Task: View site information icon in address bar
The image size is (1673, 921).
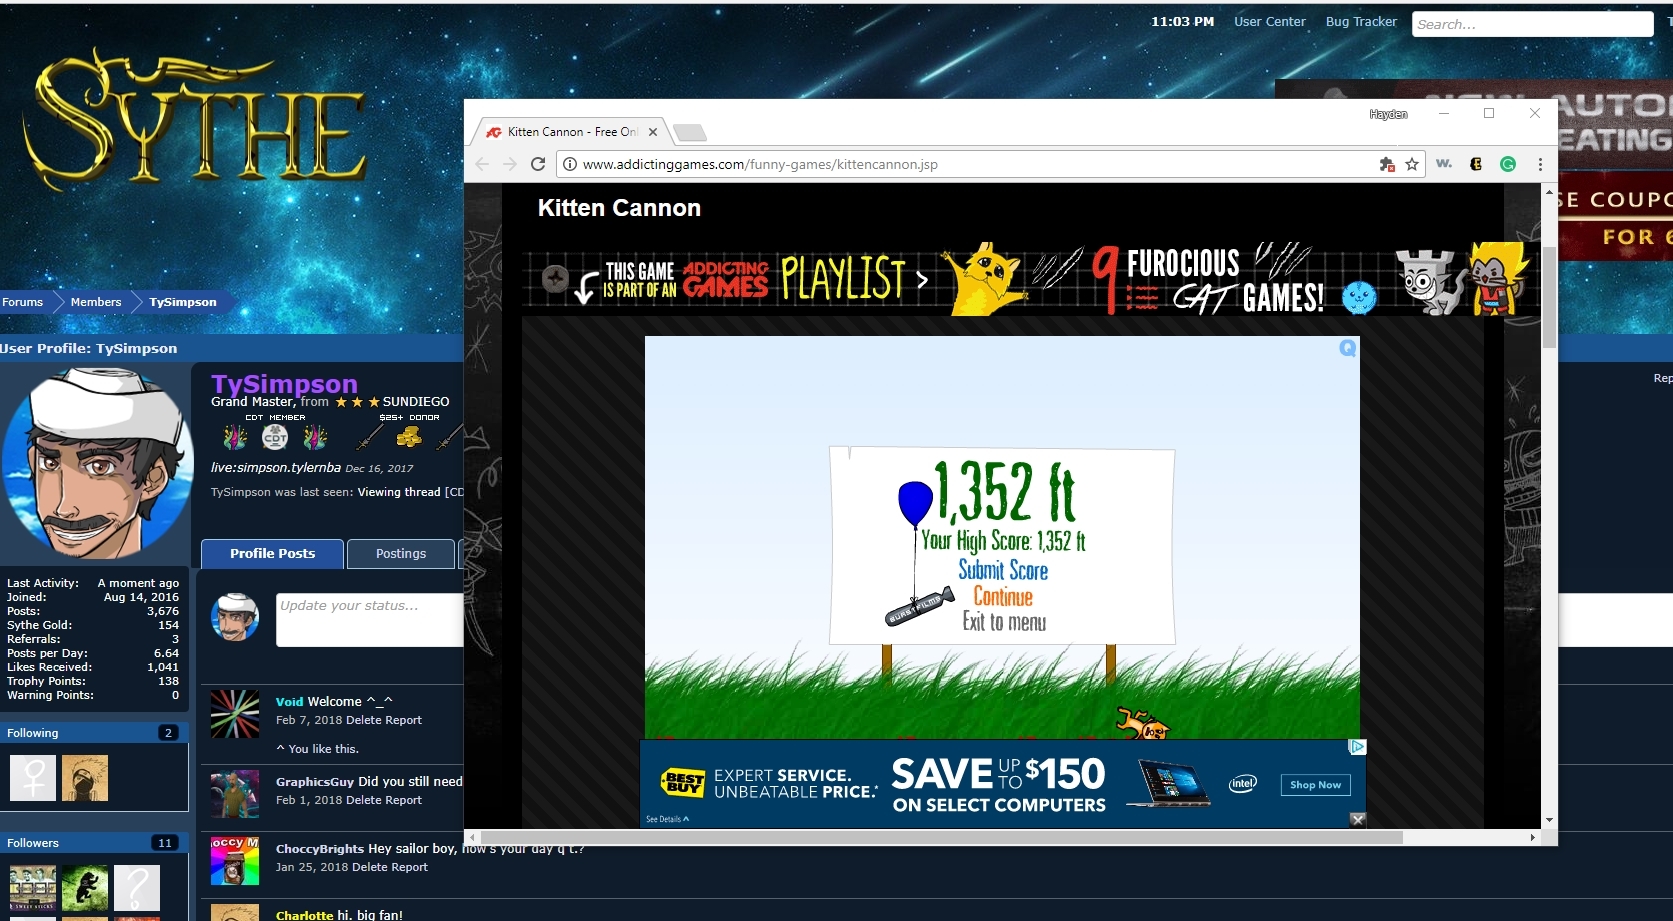Action: [569, 164]
